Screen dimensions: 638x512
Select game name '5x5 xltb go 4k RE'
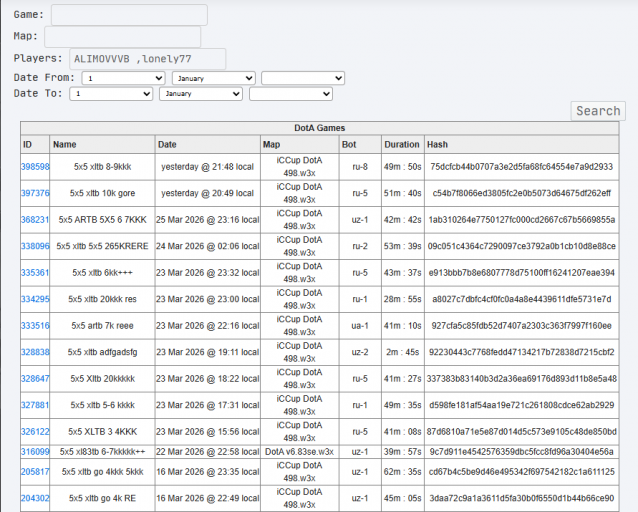coord(103,498)
